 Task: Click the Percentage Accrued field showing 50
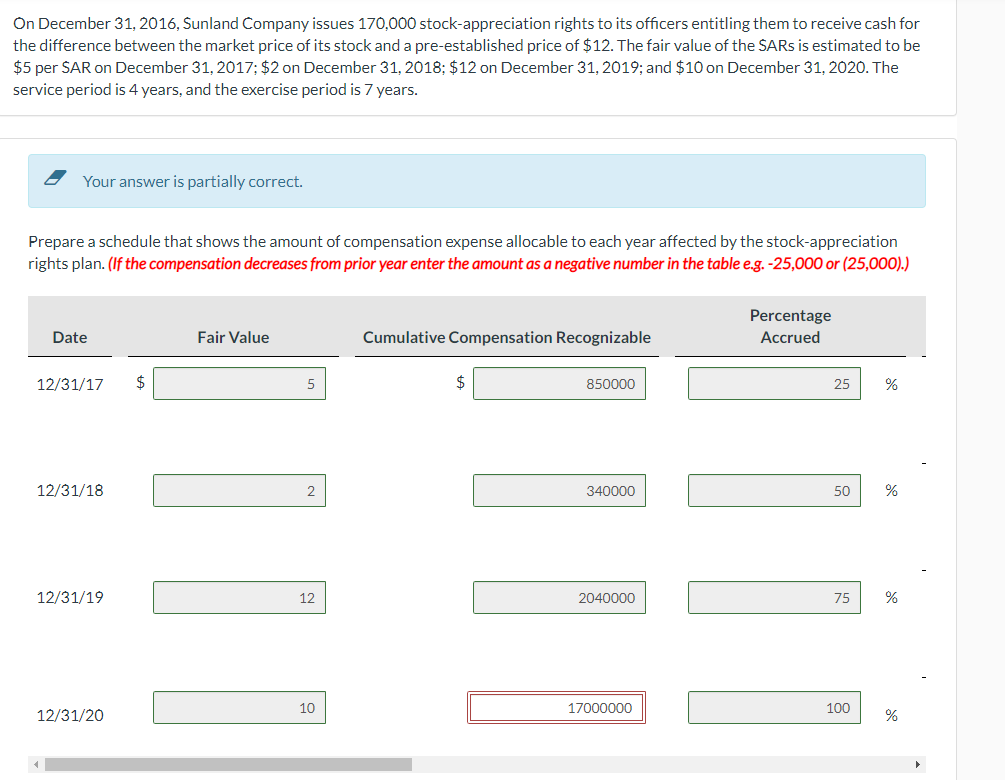click(x=774, y=490)
